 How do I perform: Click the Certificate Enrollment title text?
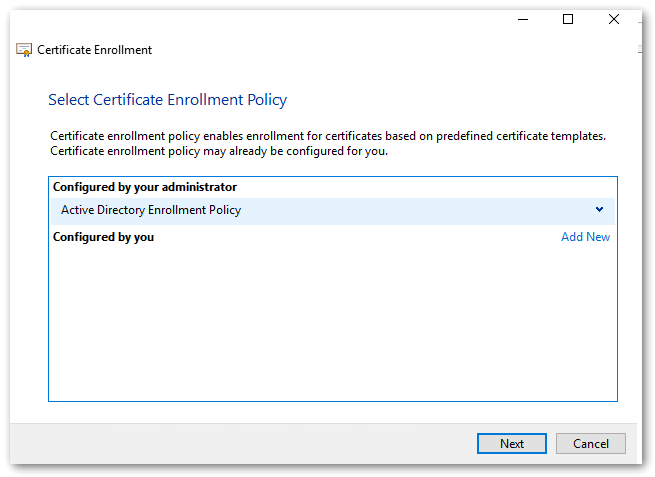[95, 49]
